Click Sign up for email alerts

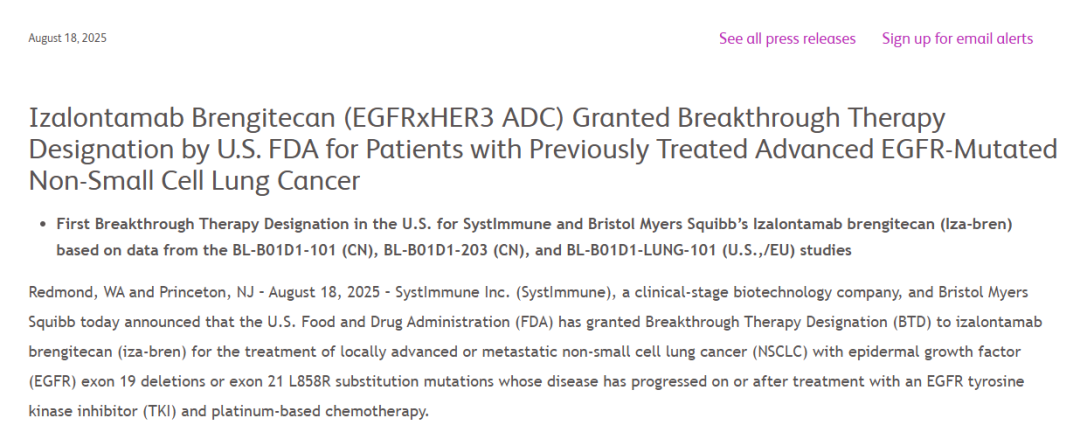957,39
